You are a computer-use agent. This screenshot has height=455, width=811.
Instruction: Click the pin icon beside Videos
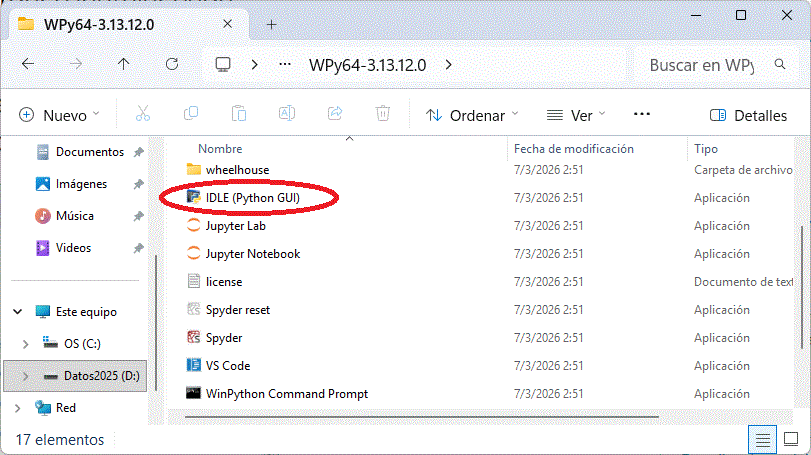[139, 249]
